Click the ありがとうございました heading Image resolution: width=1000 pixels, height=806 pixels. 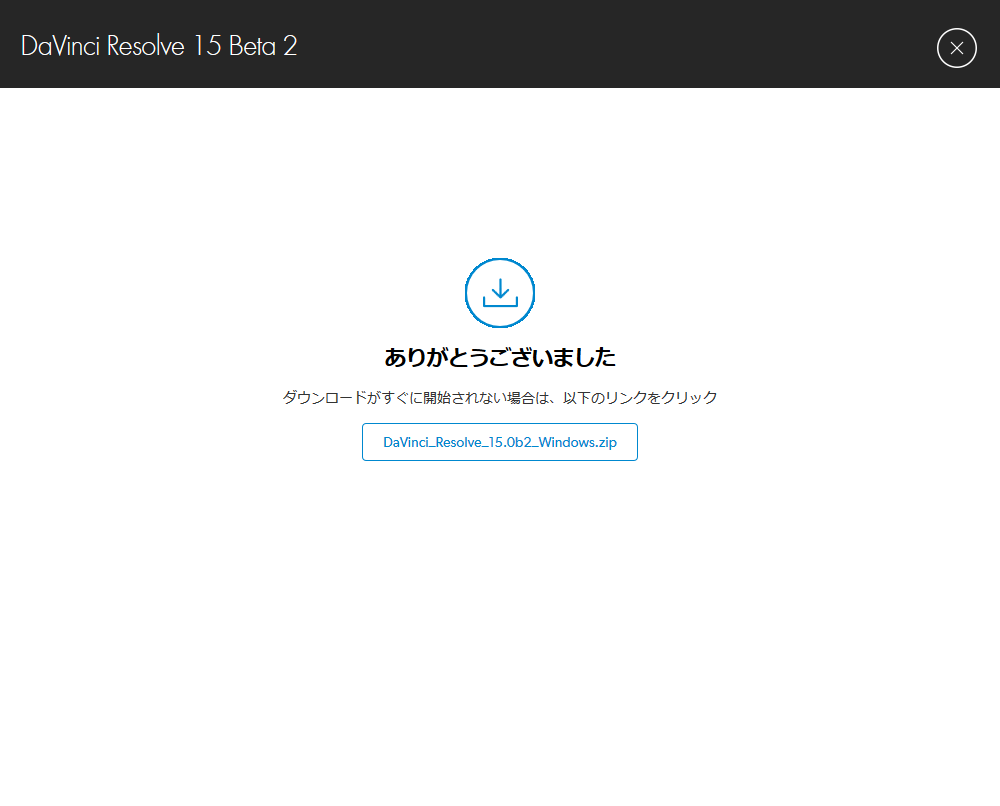coord(499,357)
